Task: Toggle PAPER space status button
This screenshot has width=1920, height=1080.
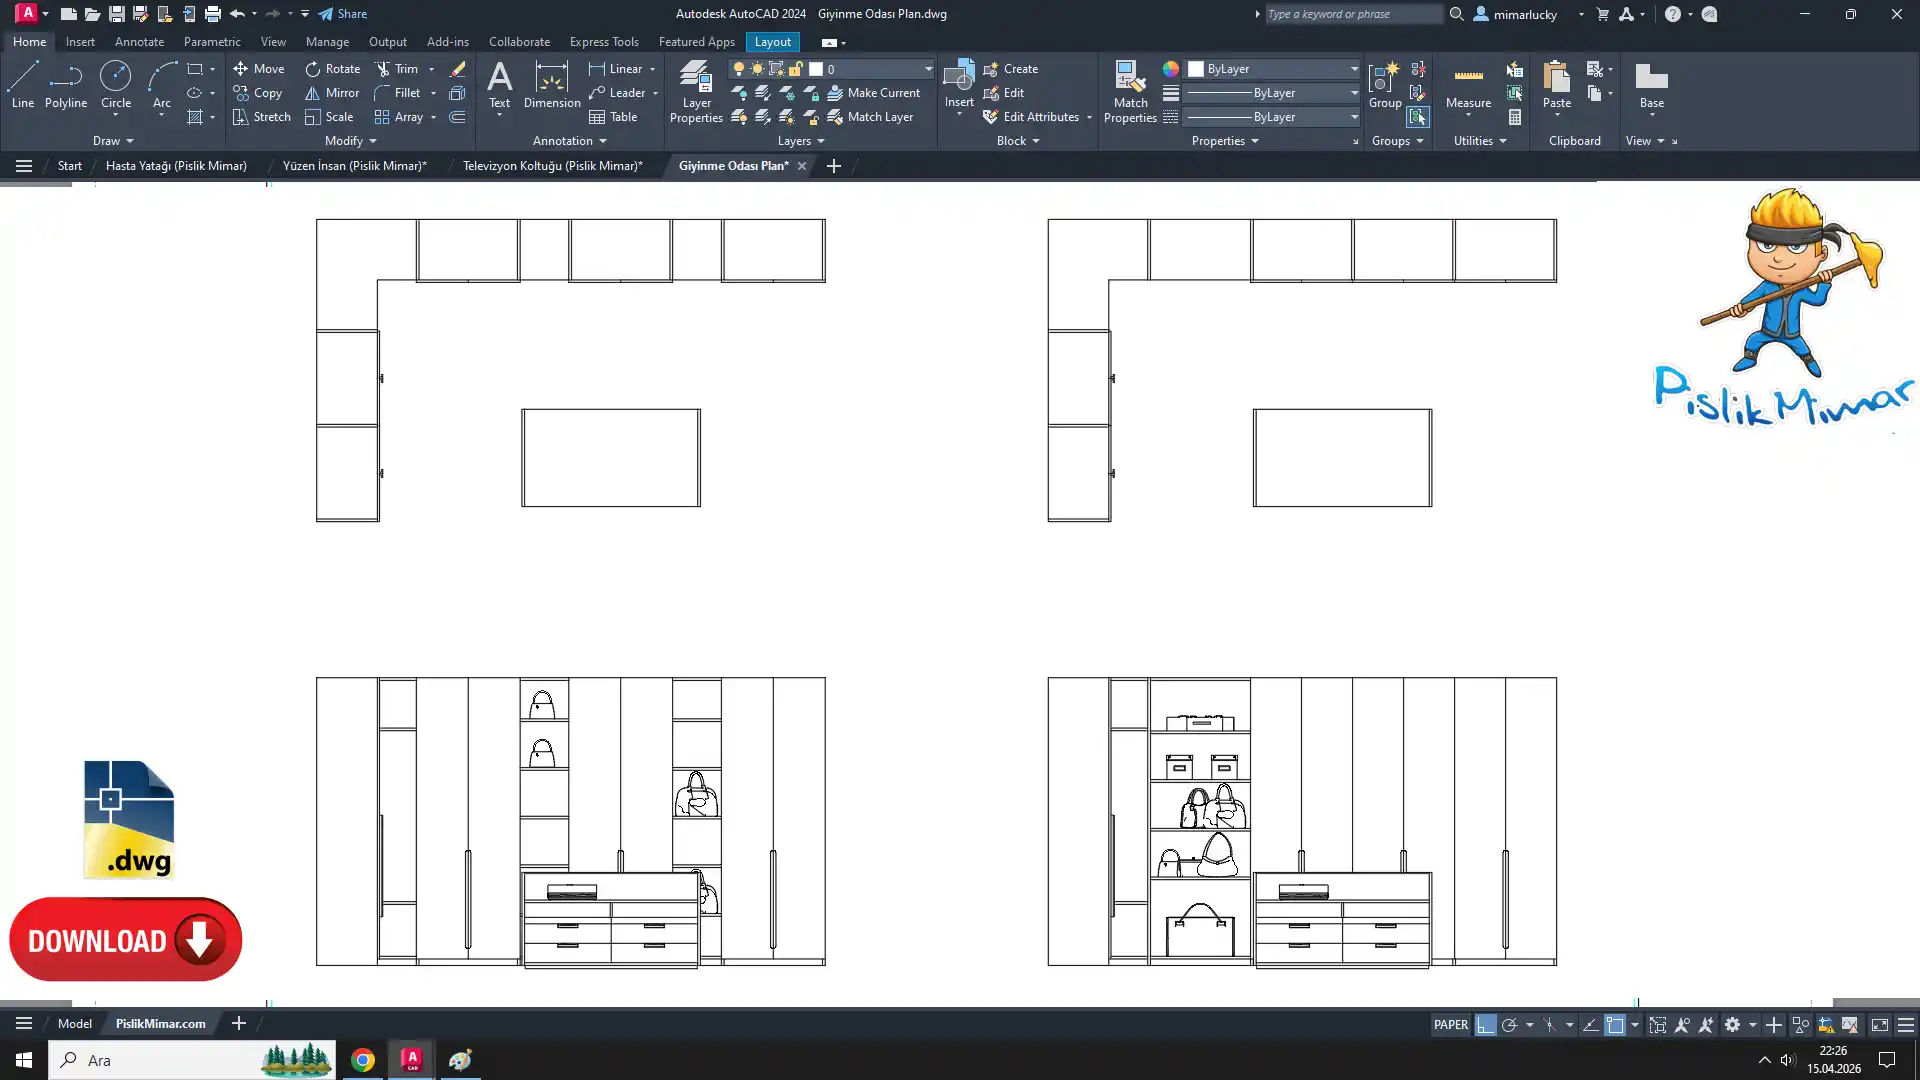Action: (1450, 1025)
